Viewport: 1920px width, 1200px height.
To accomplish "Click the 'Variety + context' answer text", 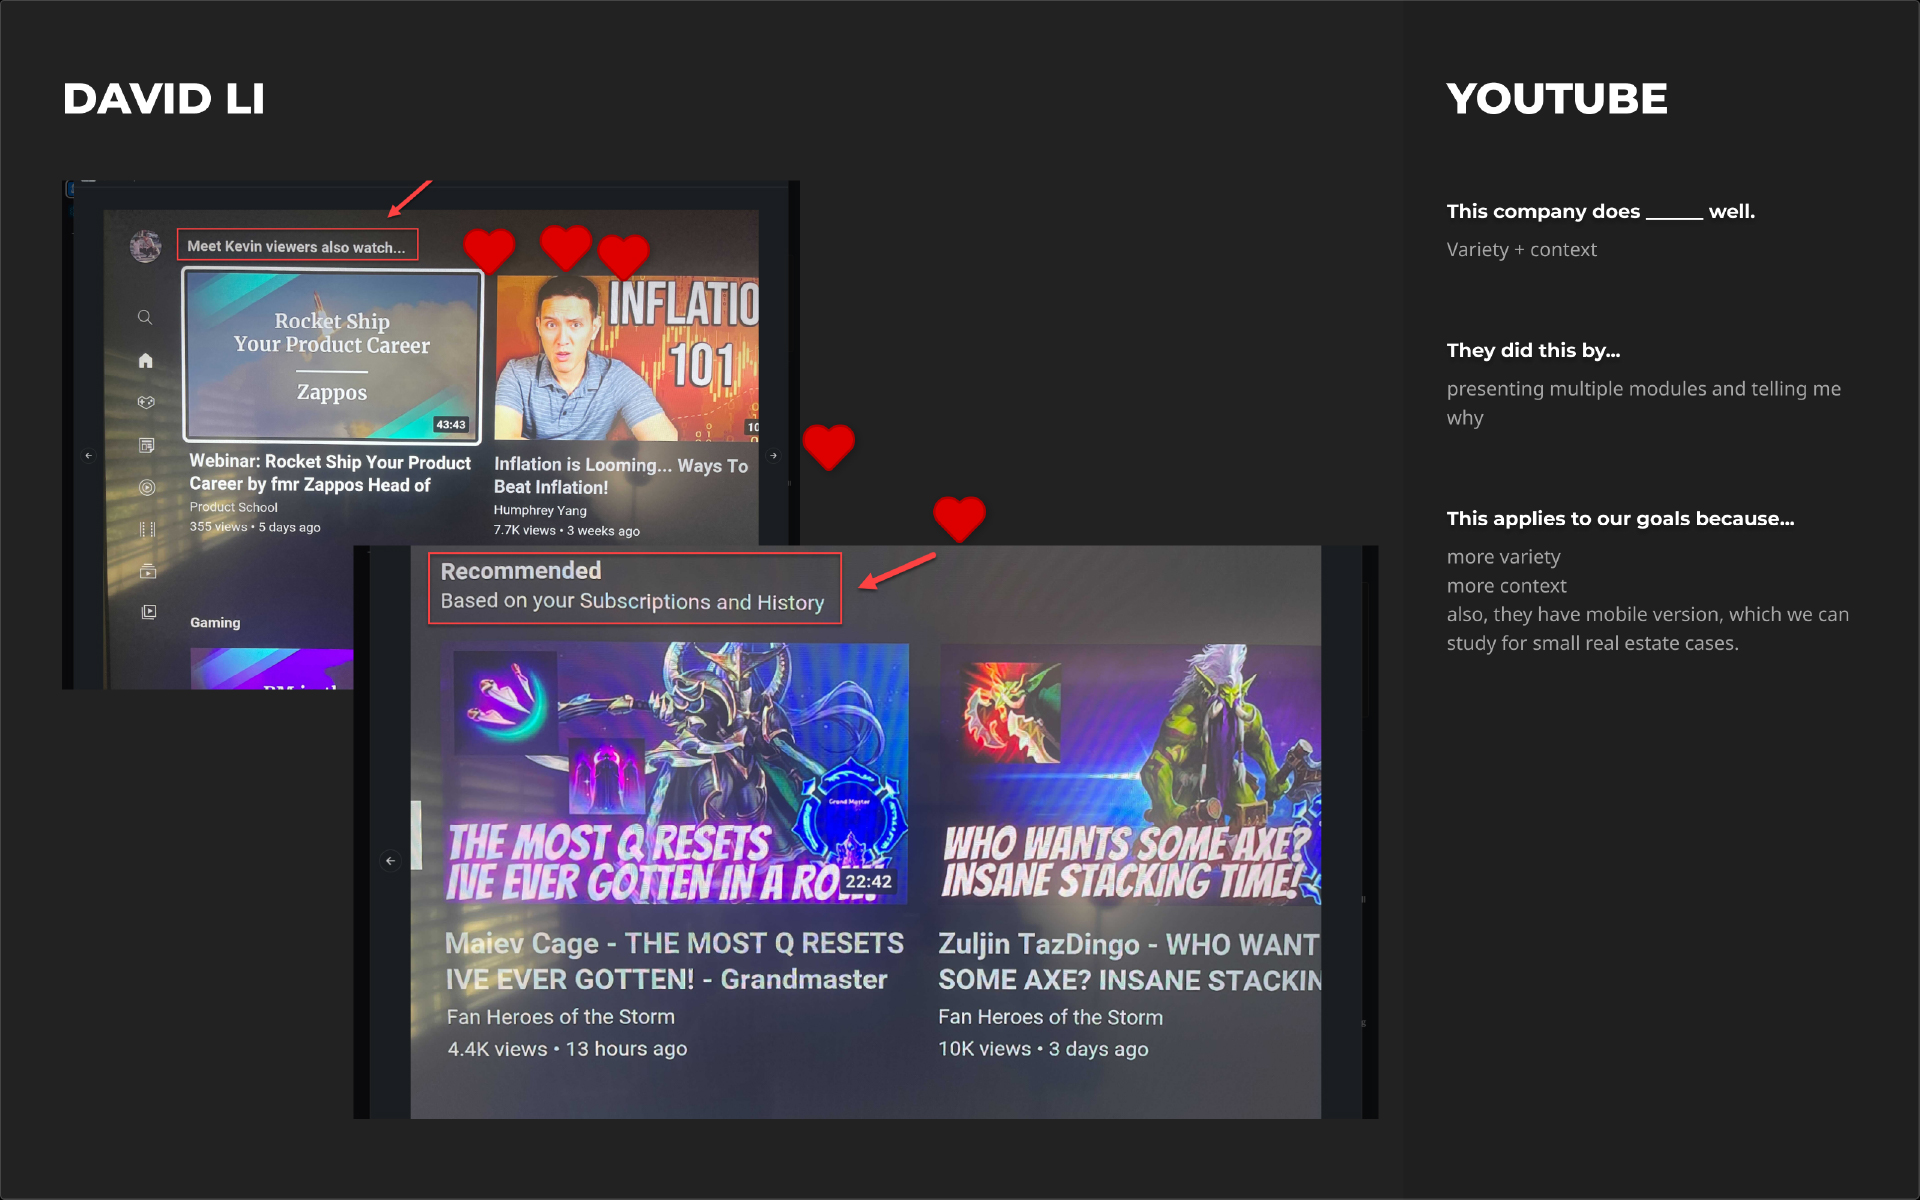I will pos(1521,250).
